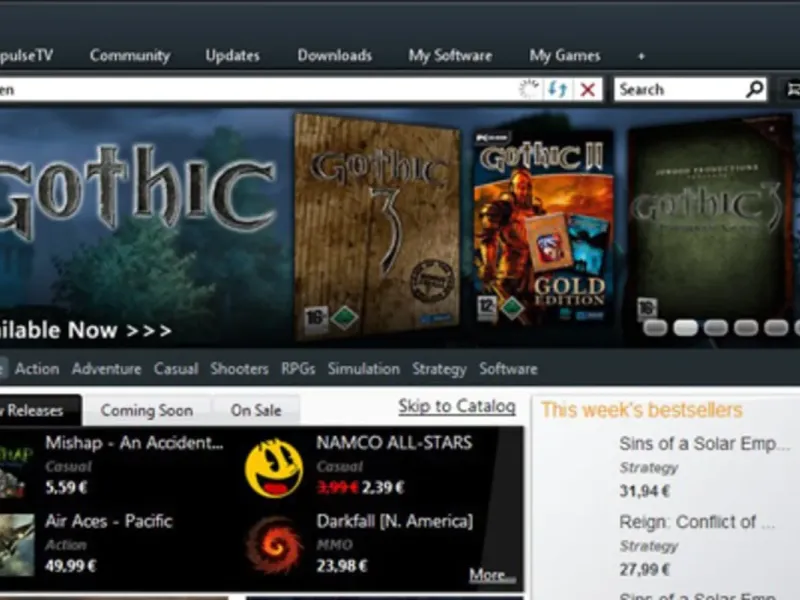Switch to the Updates tab
Screen dimensions: 800x600
click(x=233, y=55)
